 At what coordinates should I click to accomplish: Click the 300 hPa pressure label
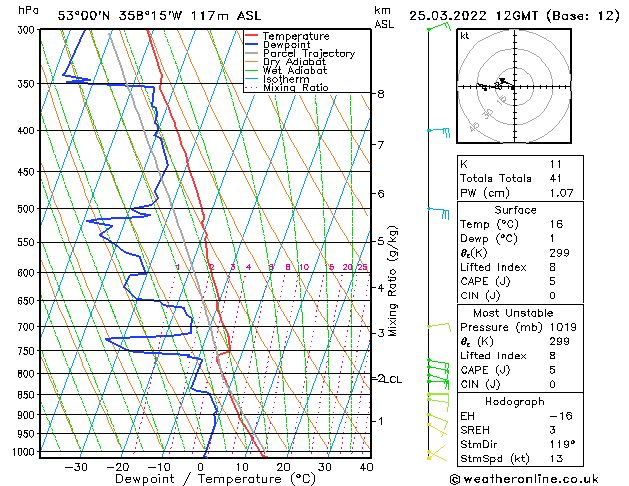[x=28, y=30]
